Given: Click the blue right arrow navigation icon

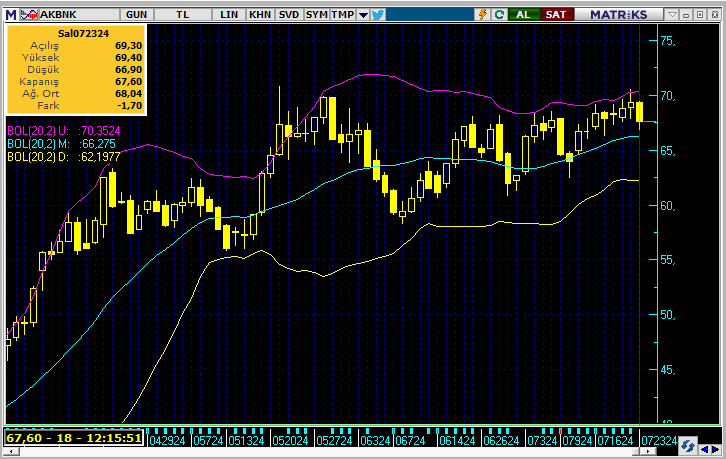Looking at the screenshot, I should tap(715, 449).
